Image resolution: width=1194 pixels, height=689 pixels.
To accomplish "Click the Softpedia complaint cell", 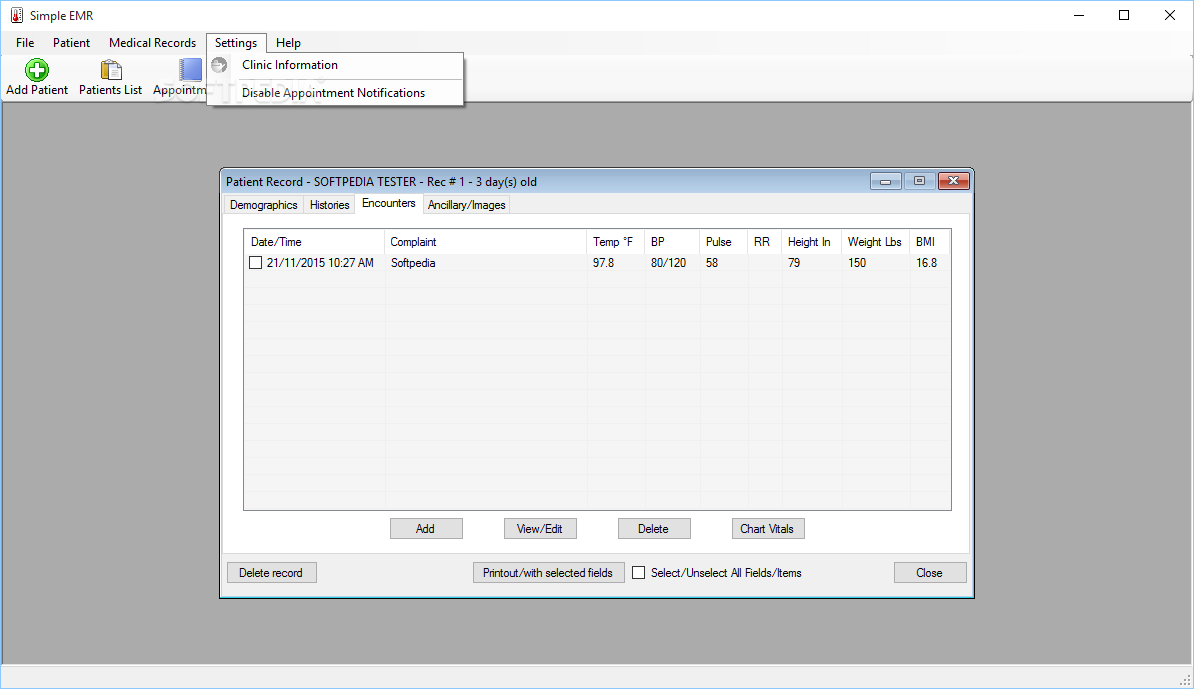I will pos(413,263).
